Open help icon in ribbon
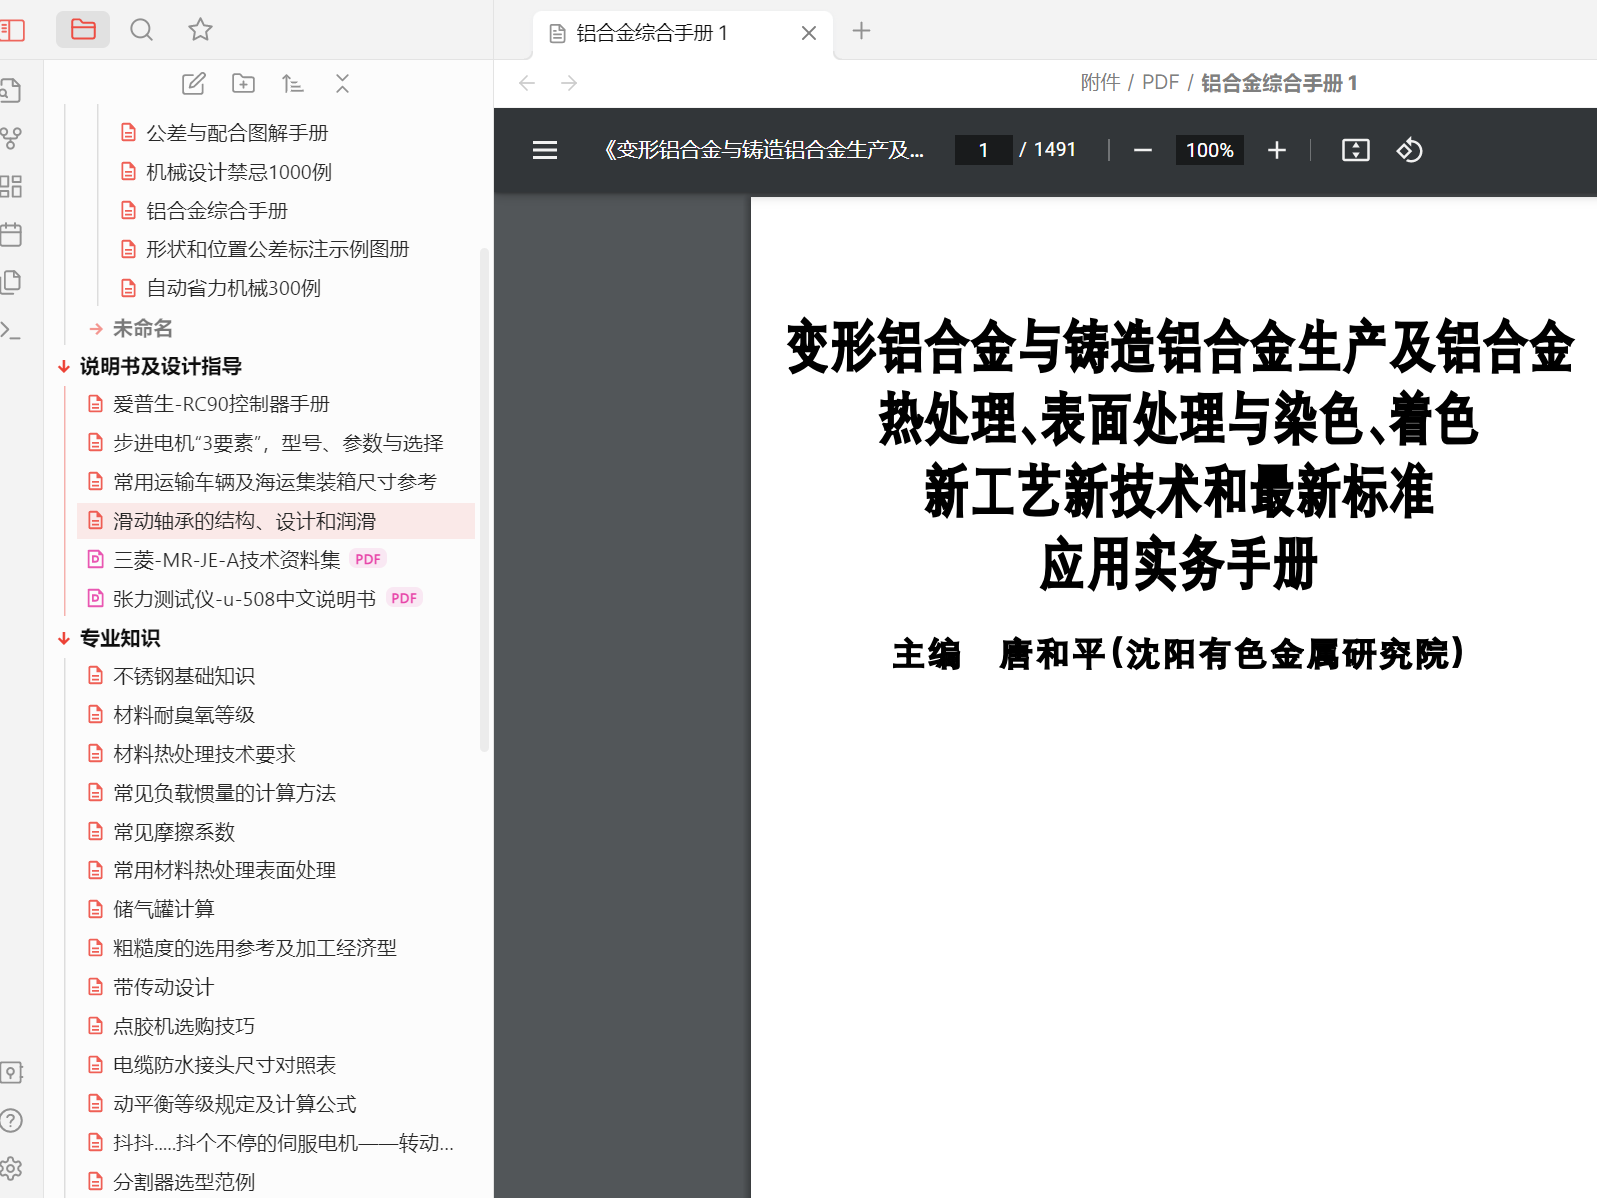The width and height of the screenshot is (1597, 1198). tap(10, 1121)
